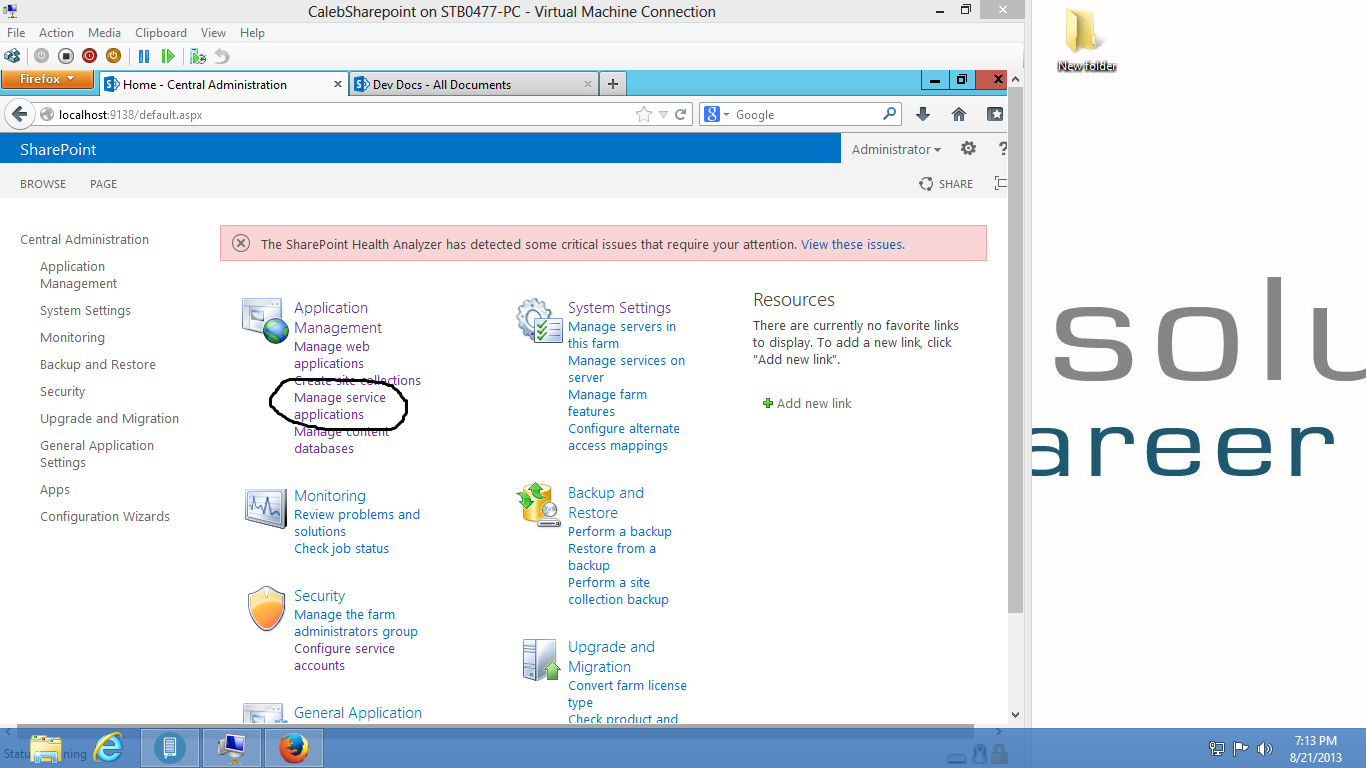Click the Firefox taskbar icon
This screenshot has height=768, width=1366.
294,748
